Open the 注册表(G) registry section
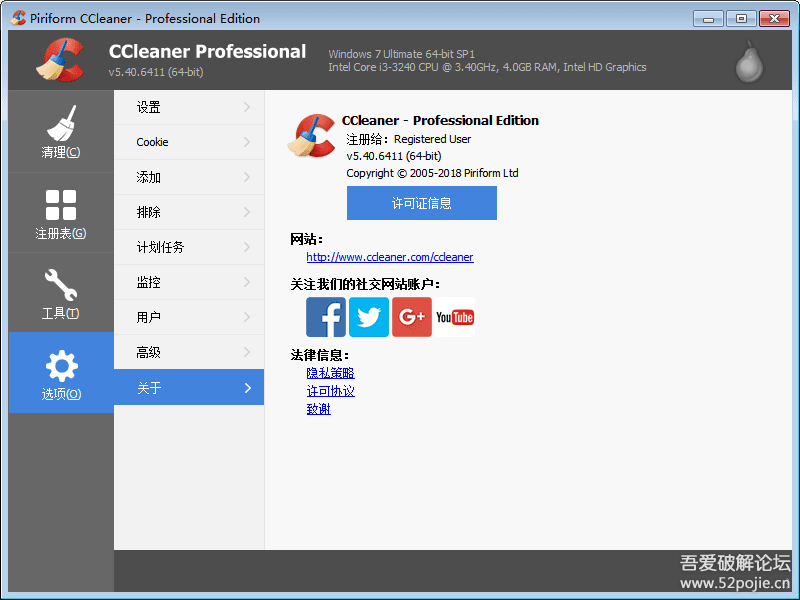This screenshot has width=800, height=600. 61,213
